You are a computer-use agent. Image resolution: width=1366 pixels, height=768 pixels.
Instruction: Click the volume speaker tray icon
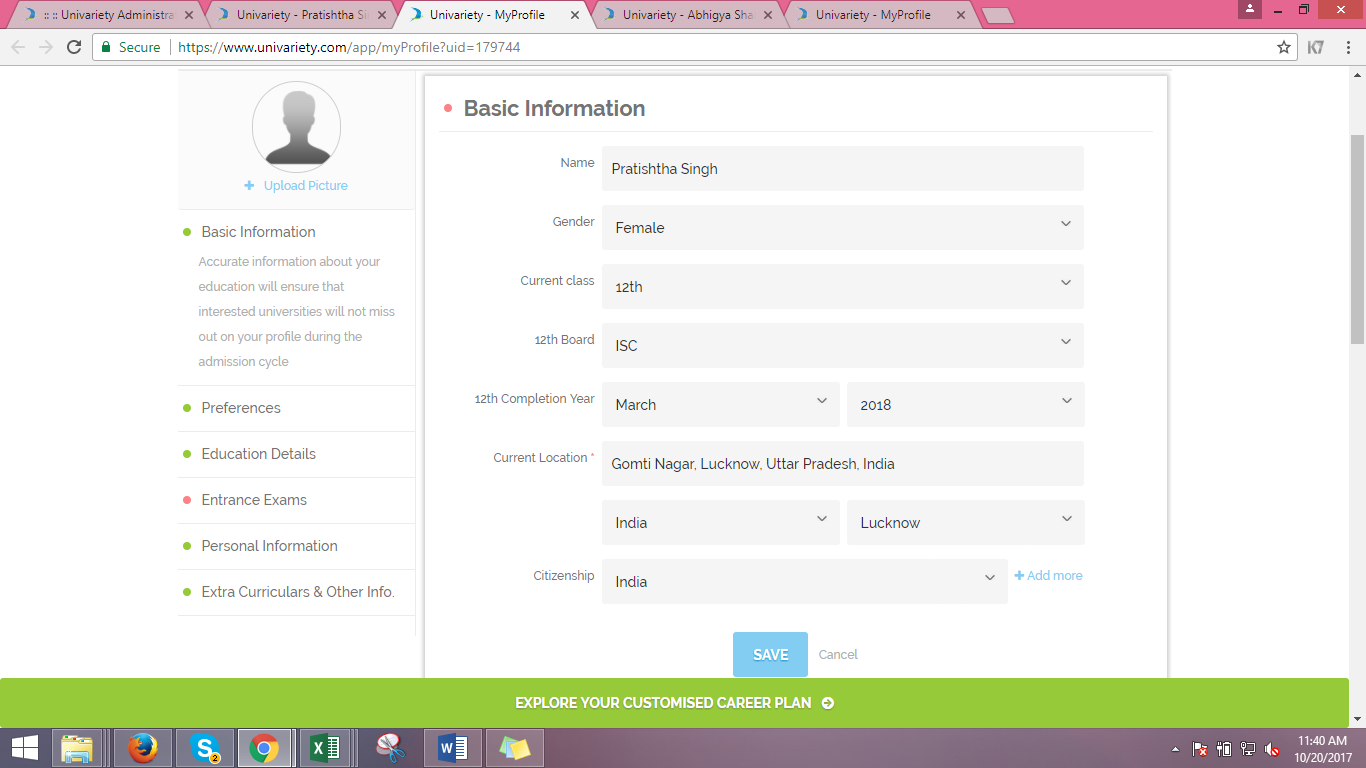tap(1272, 749)
